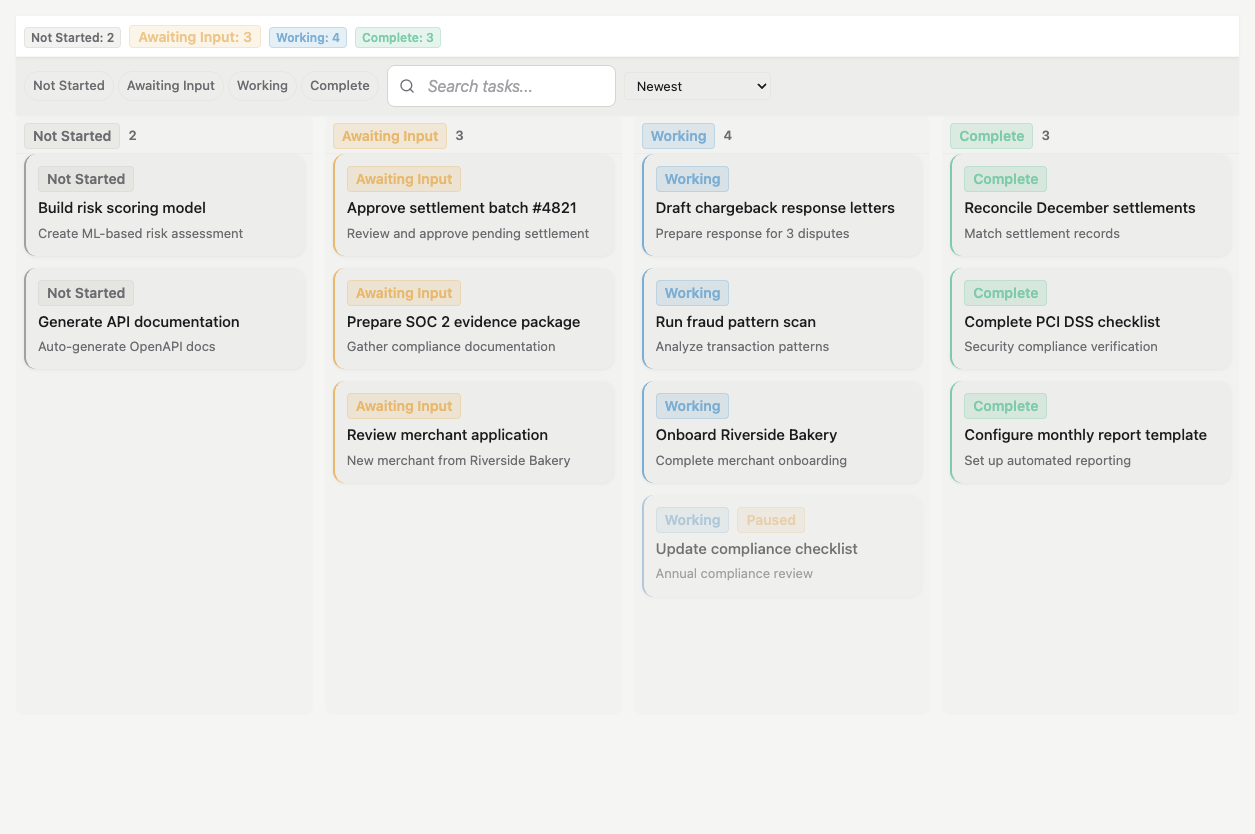This screenshot has width=1255, height=834.
Task: Open Approve settlement batch #4821 task
Action: point(473,207)
